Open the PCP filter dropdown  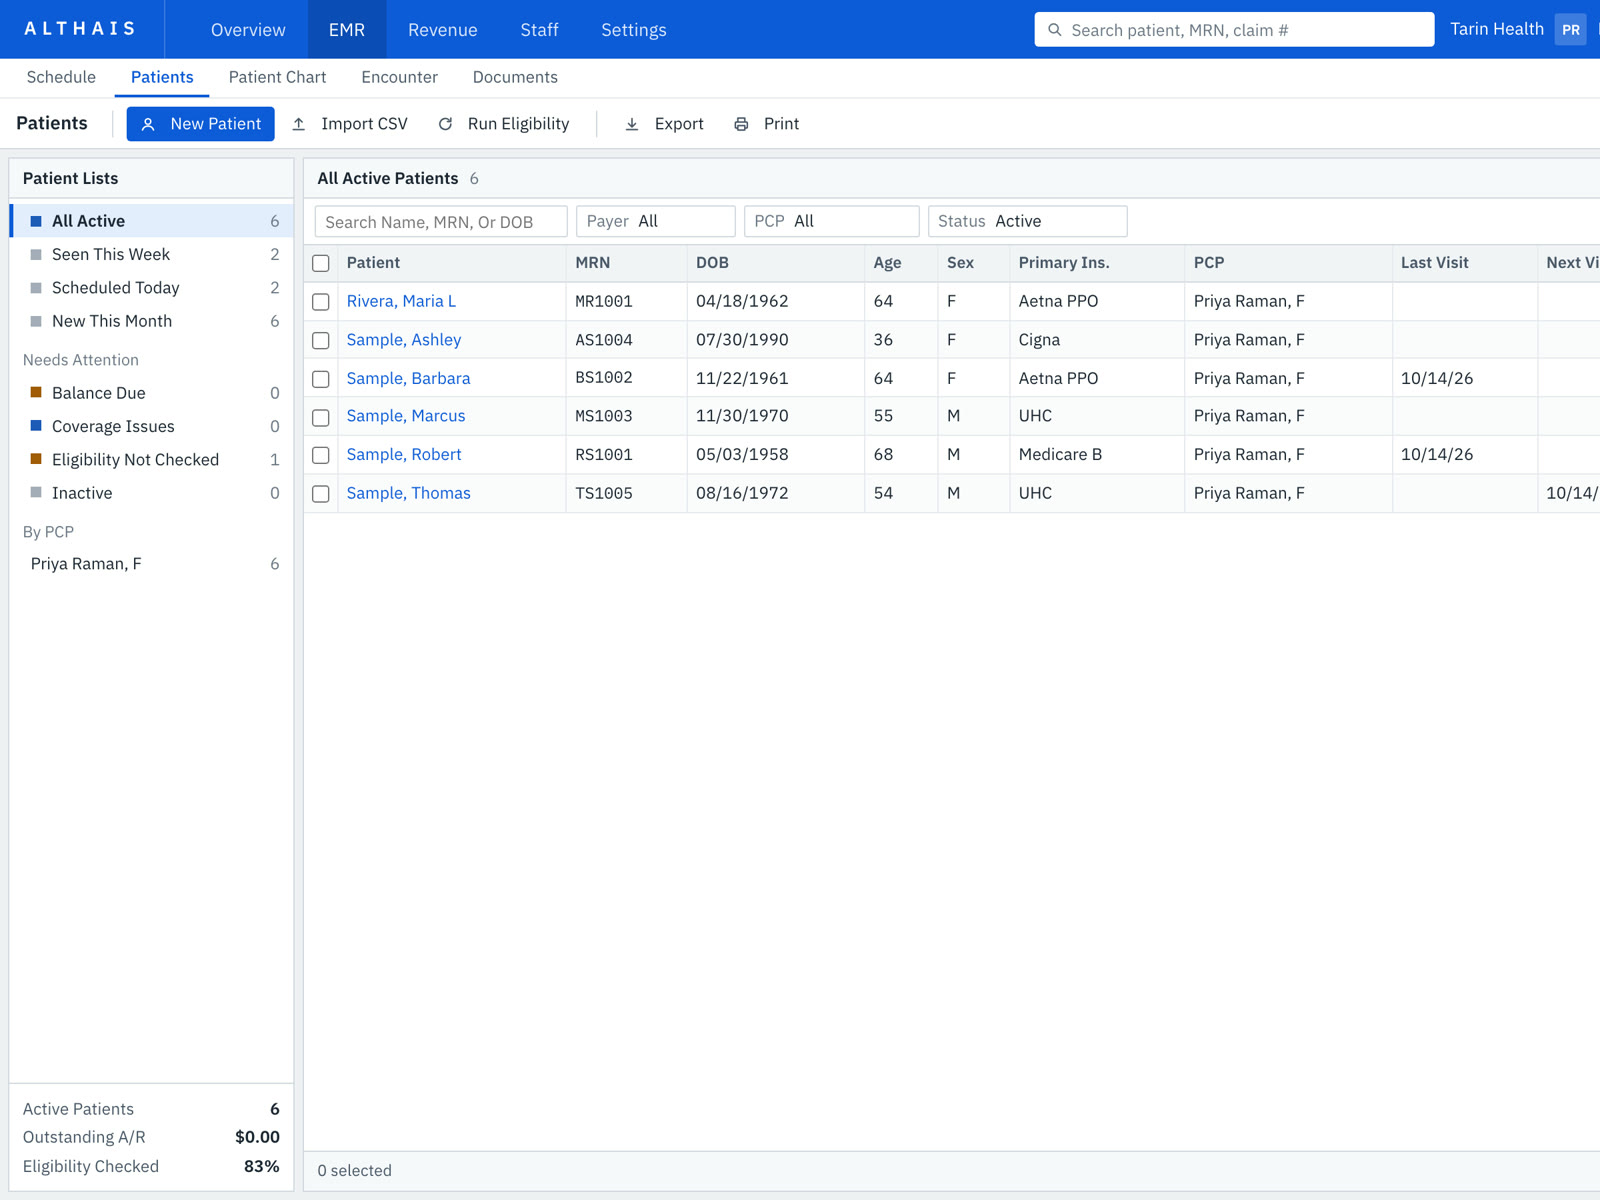(832, 221)
